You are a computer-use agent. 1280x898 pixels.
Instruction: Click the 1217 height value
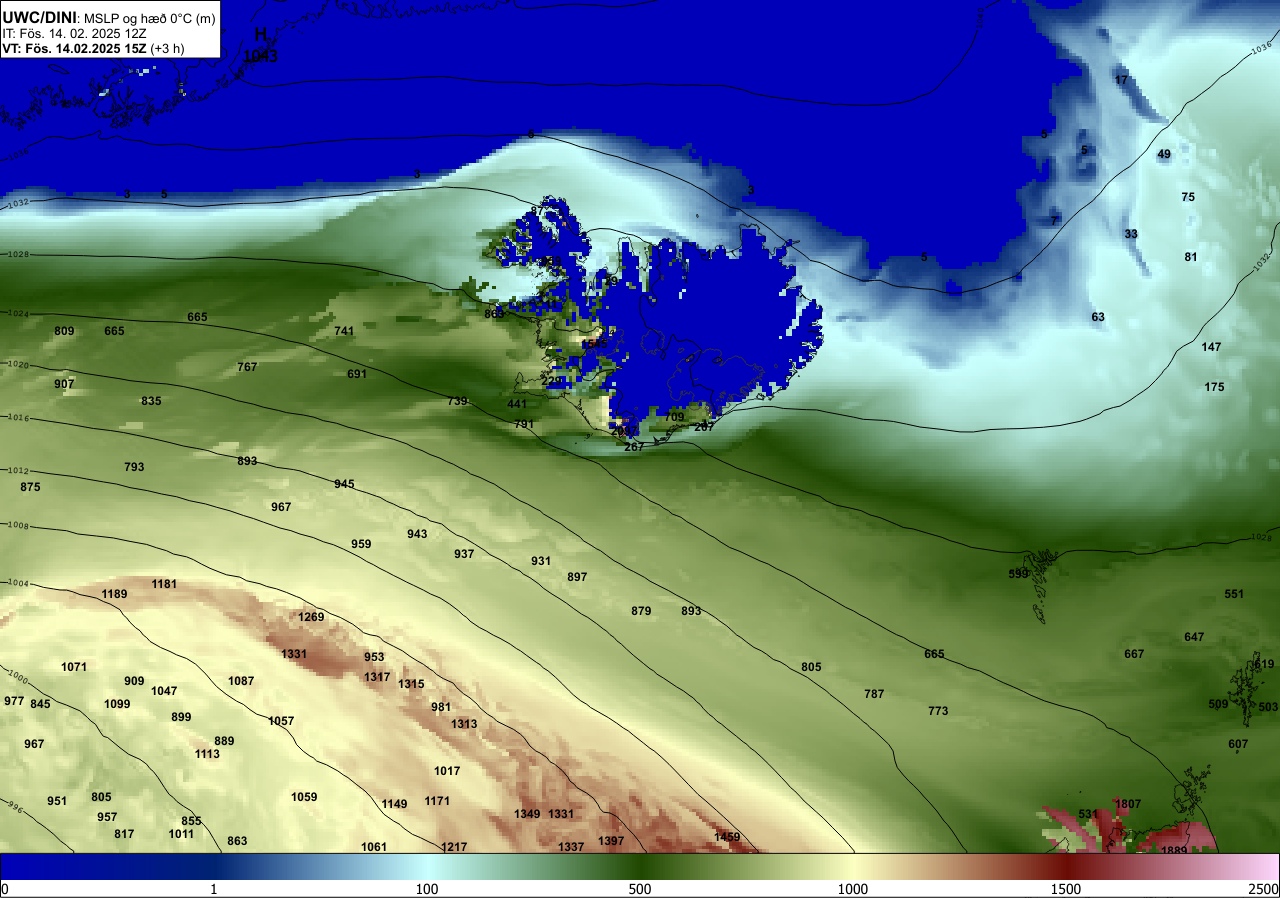point(454,847)
